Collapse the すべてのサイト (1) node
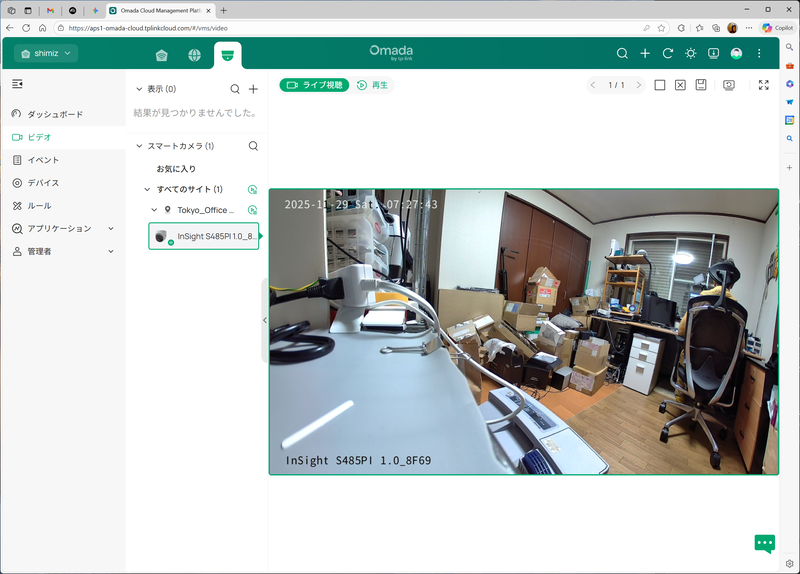This screenshot has height=574, width=800. [147, 189]
